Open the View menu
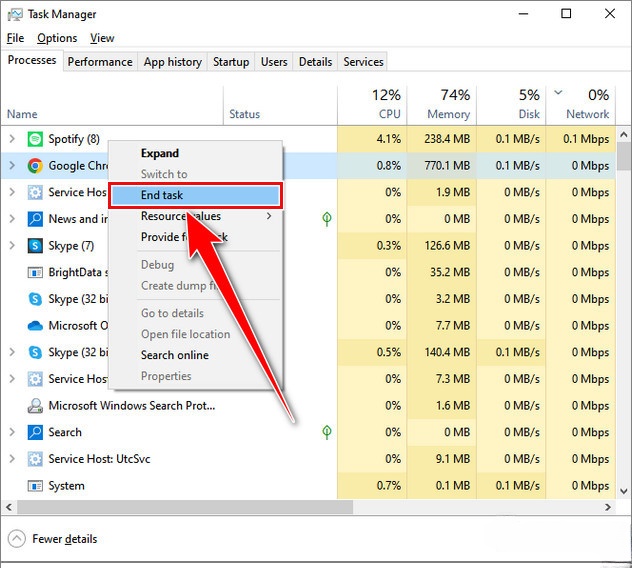The image size is (632, 568). point(102,38)
